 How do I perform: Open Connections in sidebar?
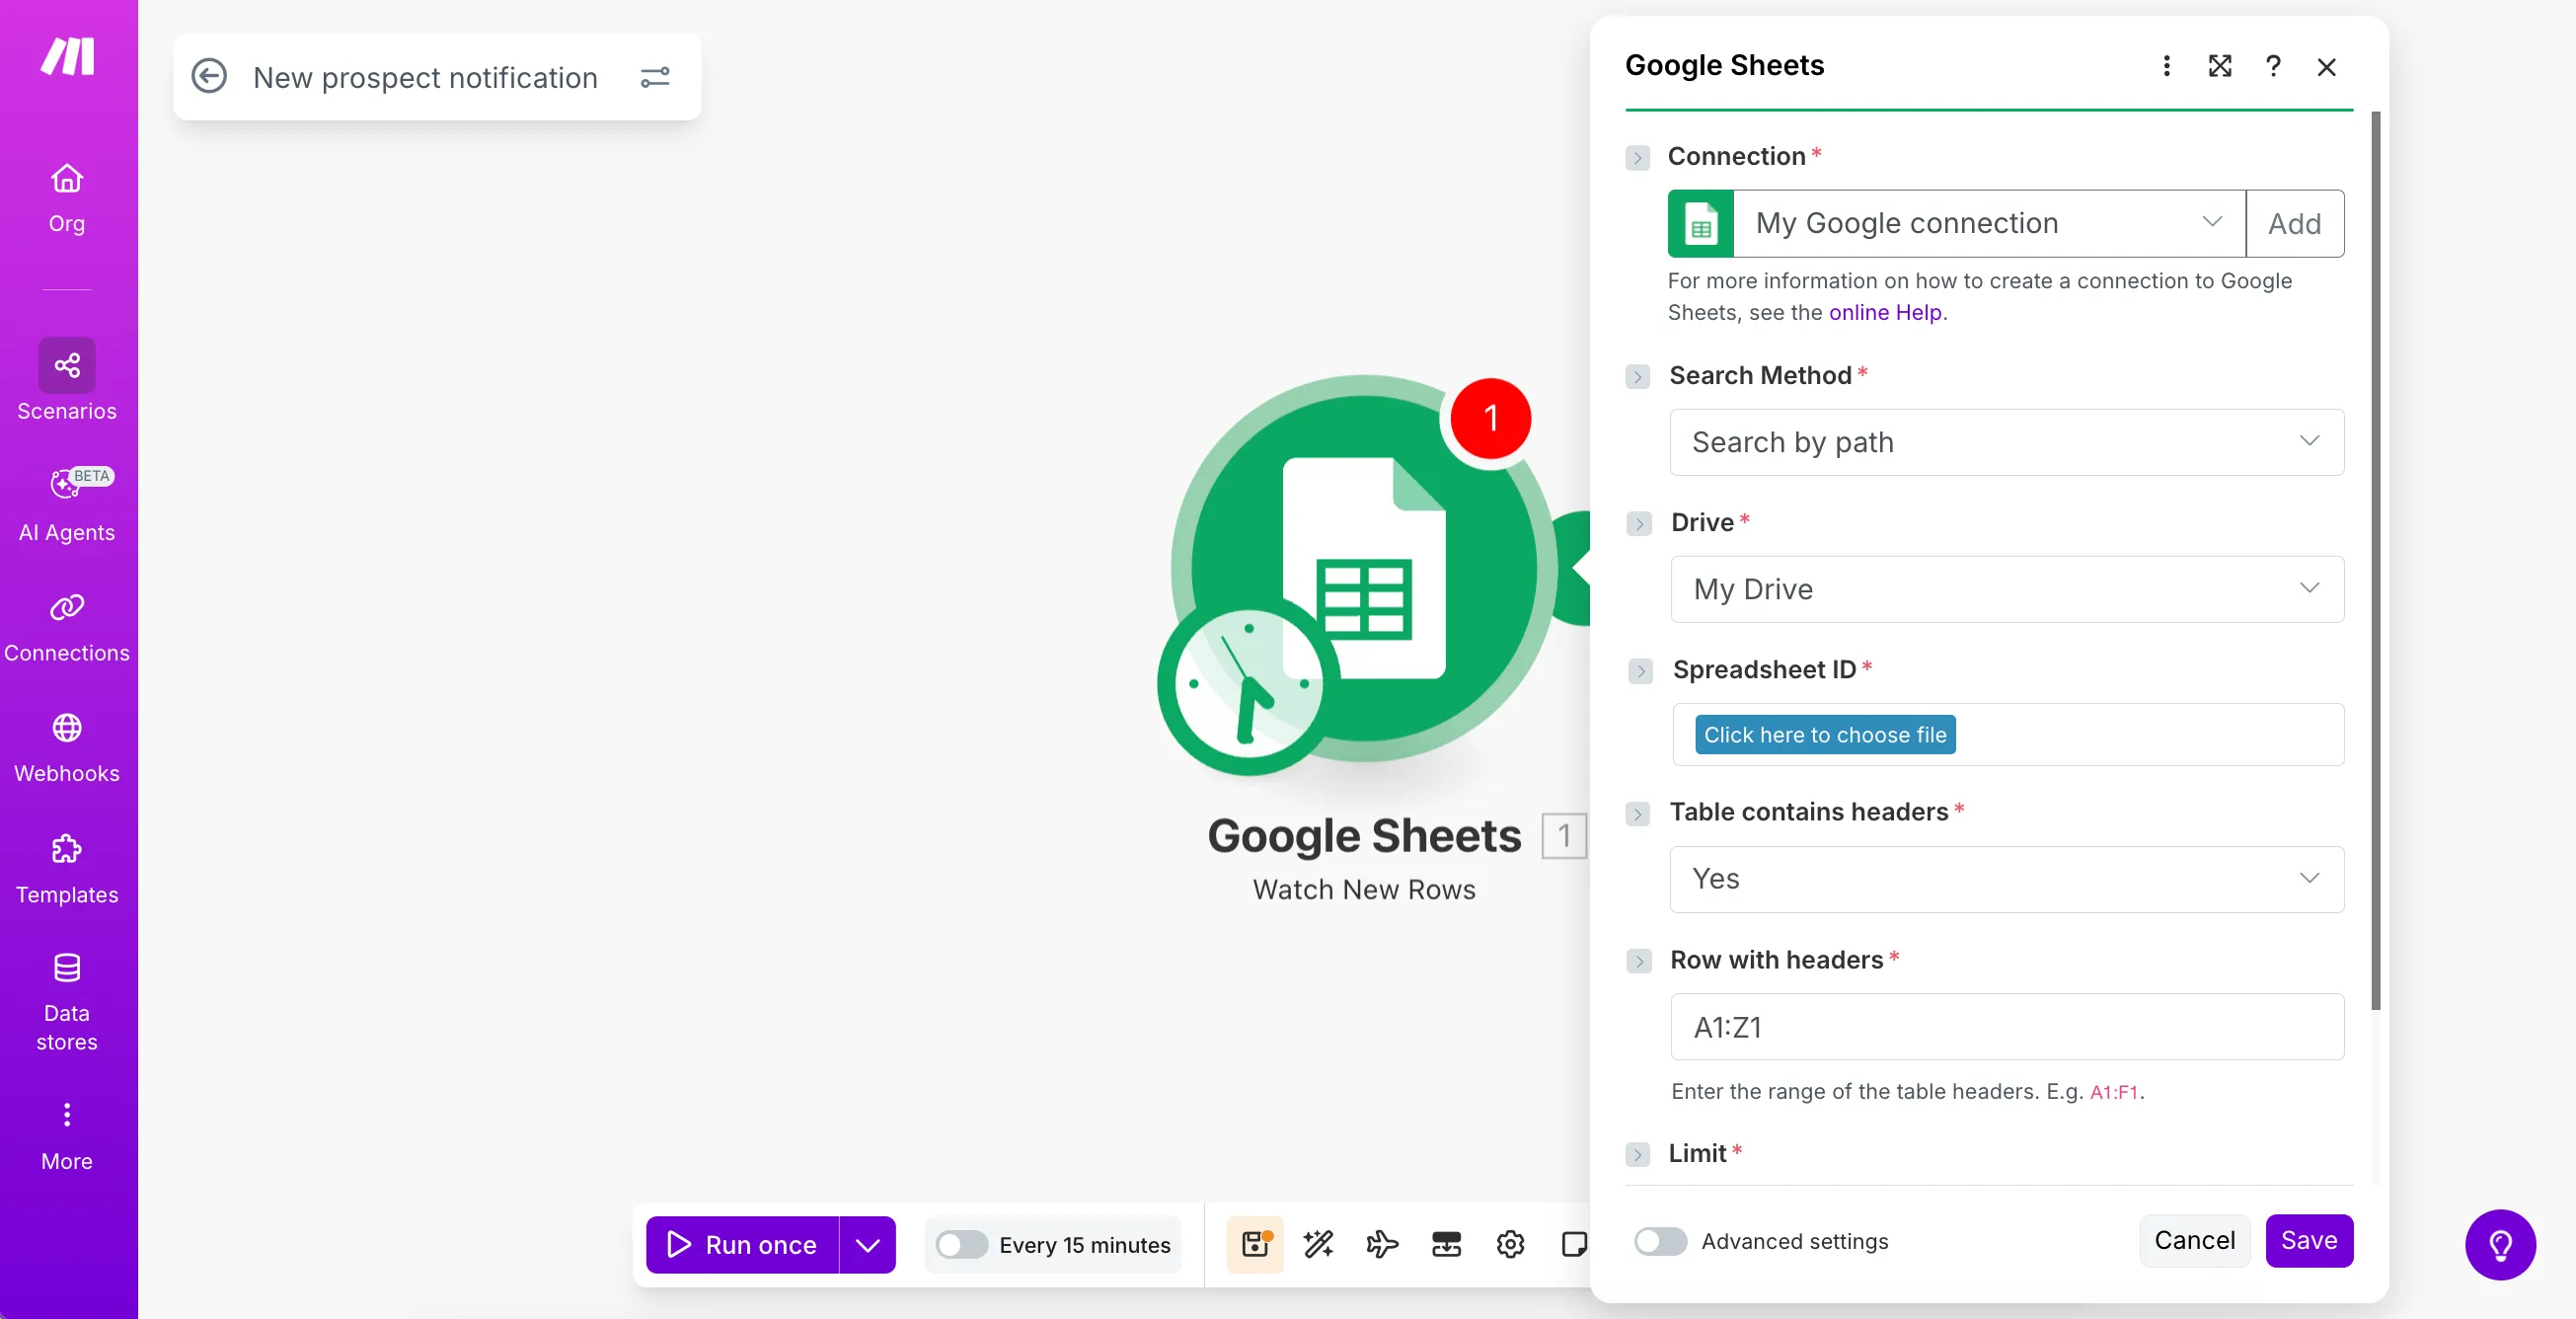click(67, 628)
